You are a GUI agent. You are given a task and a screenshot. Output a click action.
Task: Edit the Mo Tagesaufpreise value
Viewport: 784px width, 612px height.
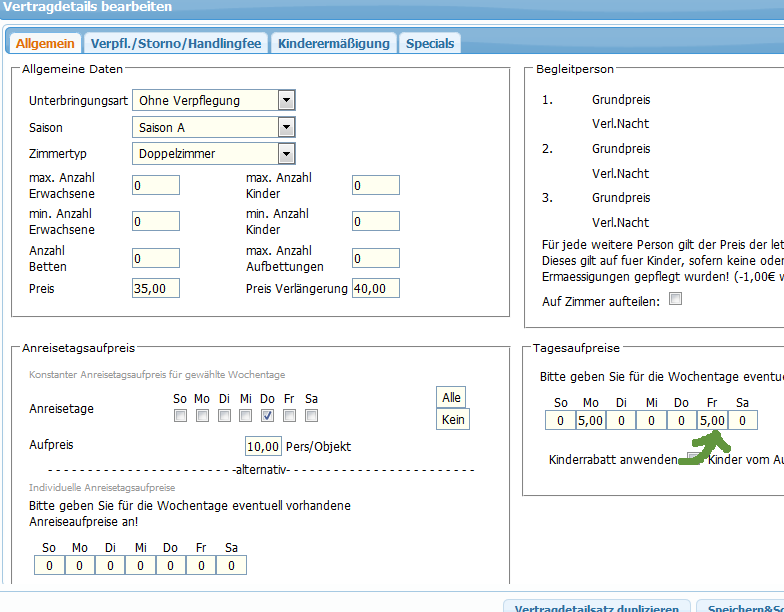click(x=591, y=421)
